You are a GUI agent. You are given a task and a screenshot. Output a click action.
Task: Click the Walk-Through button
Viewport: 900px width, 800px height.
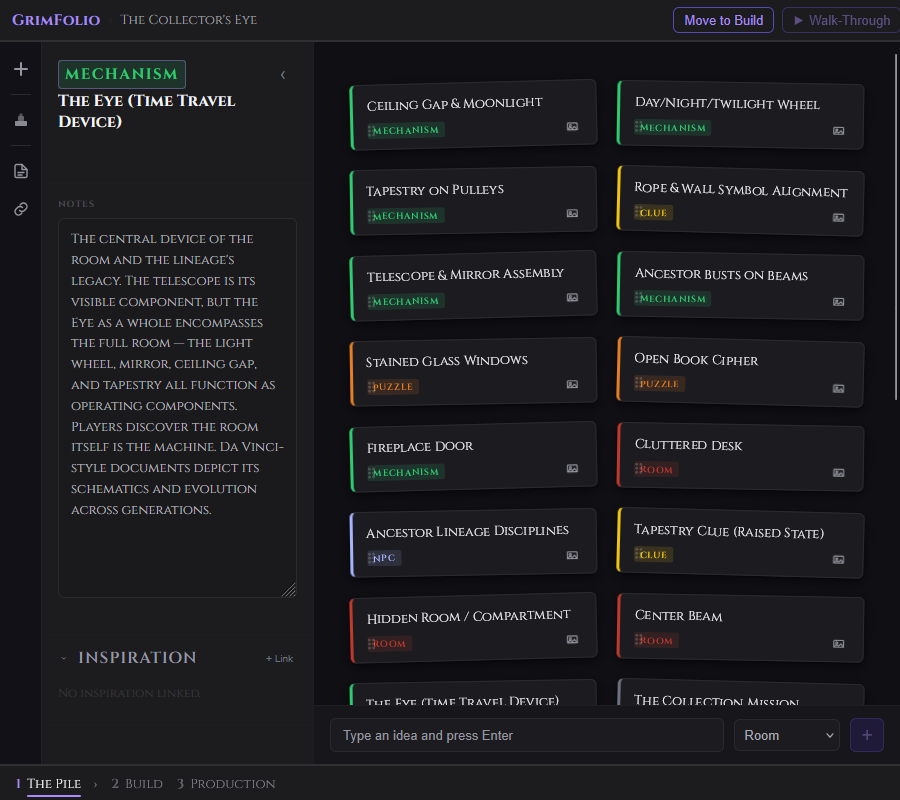[841, 21]
